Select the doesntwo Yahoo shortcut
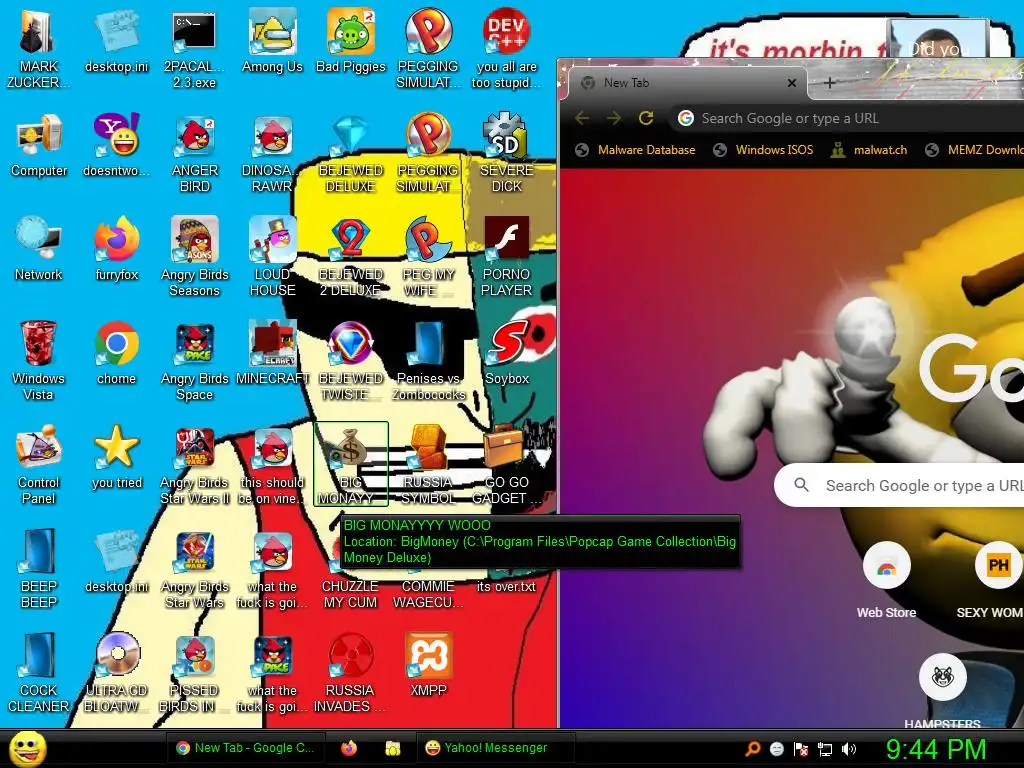The image size is (1024, 768). [117, 146]
